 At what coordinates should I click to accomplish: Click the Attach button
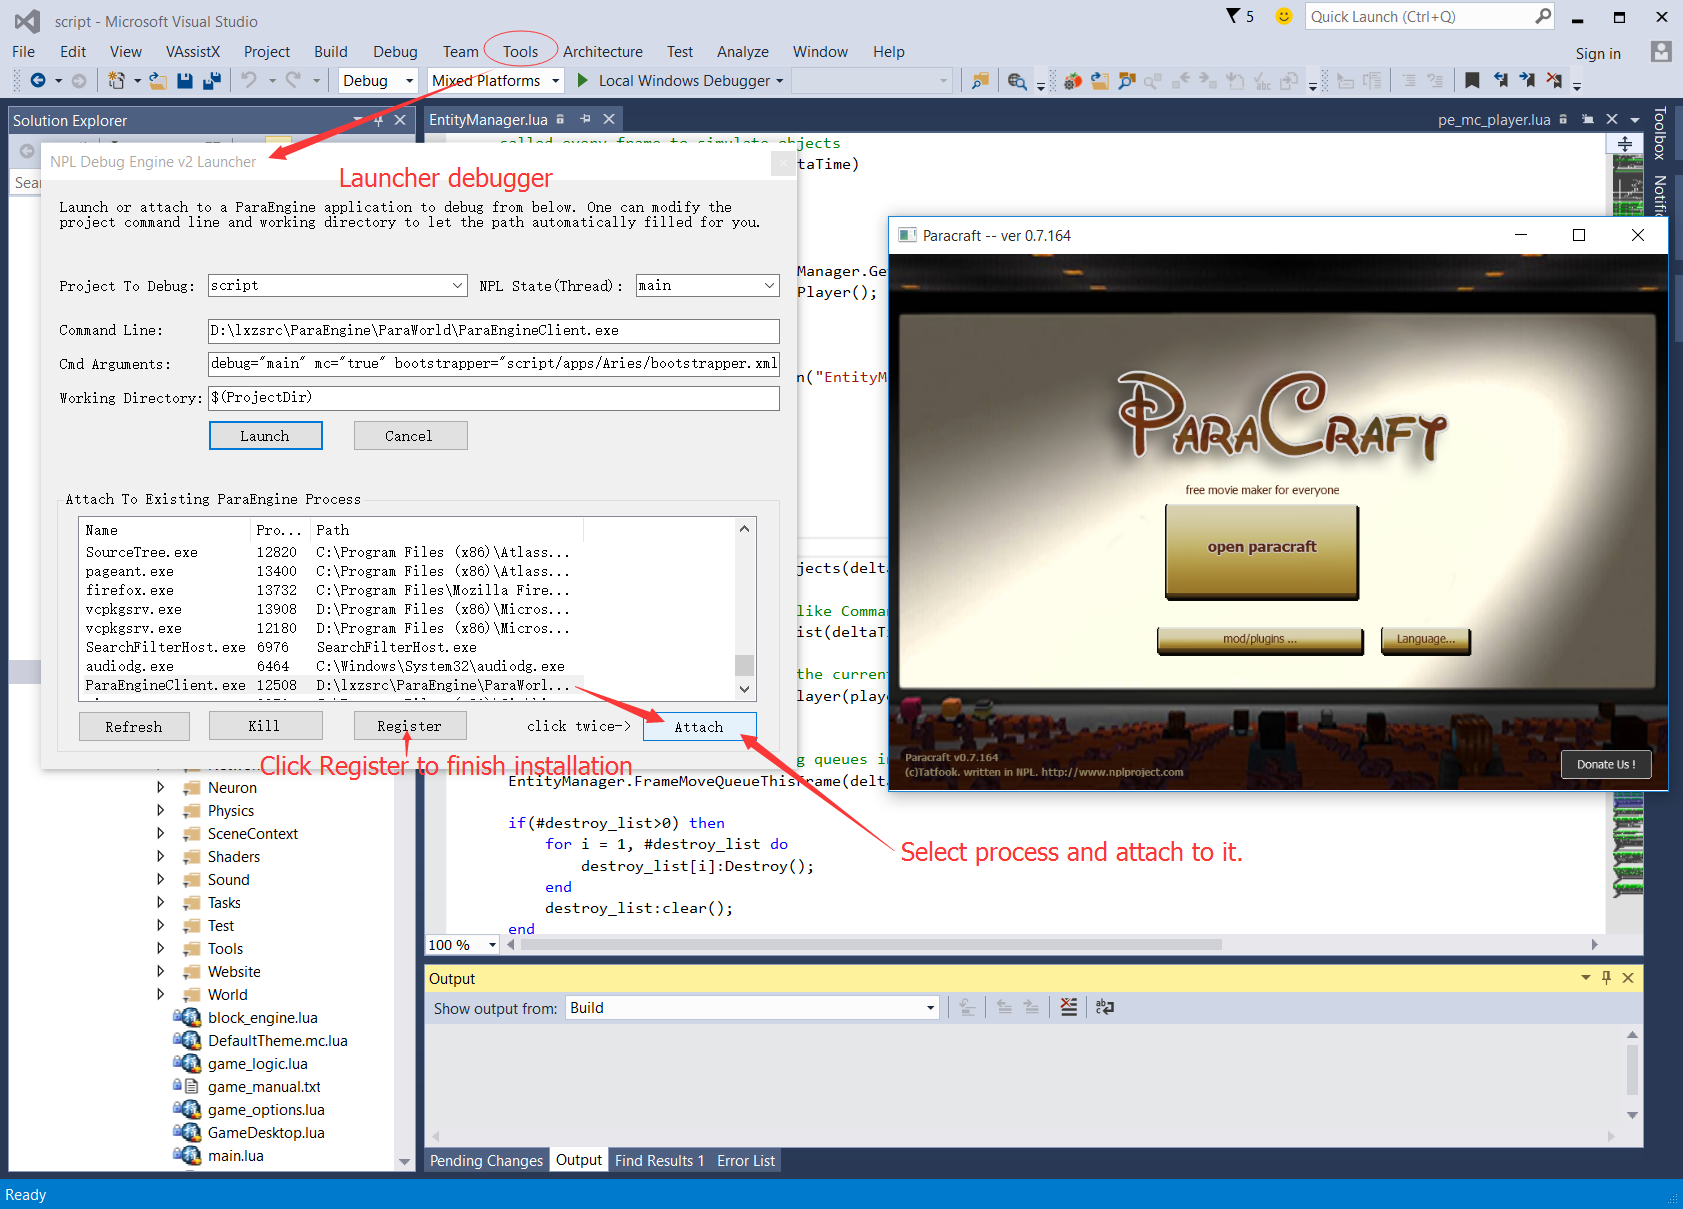[x=699, y=727]
